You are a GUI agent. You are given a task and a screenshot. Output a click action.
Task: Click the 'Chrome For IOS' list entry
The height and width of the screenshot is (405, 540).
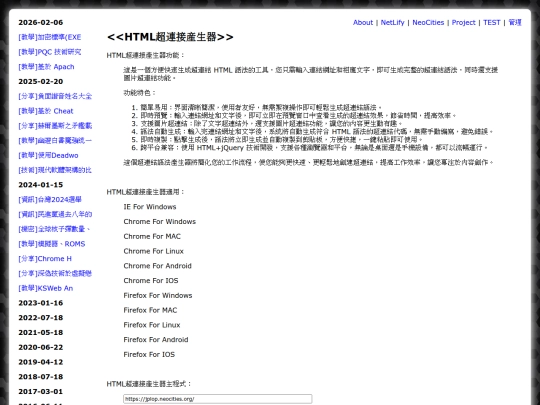pyautogui.click(x=151, y=281)
